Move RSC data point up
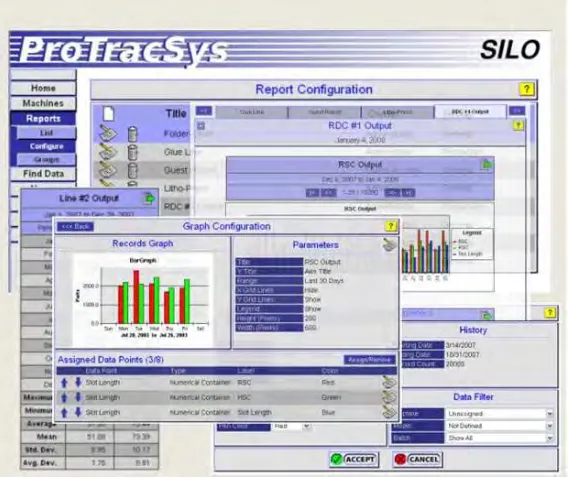The height and width of the screenshot is (478, 568). coord(64,382)
